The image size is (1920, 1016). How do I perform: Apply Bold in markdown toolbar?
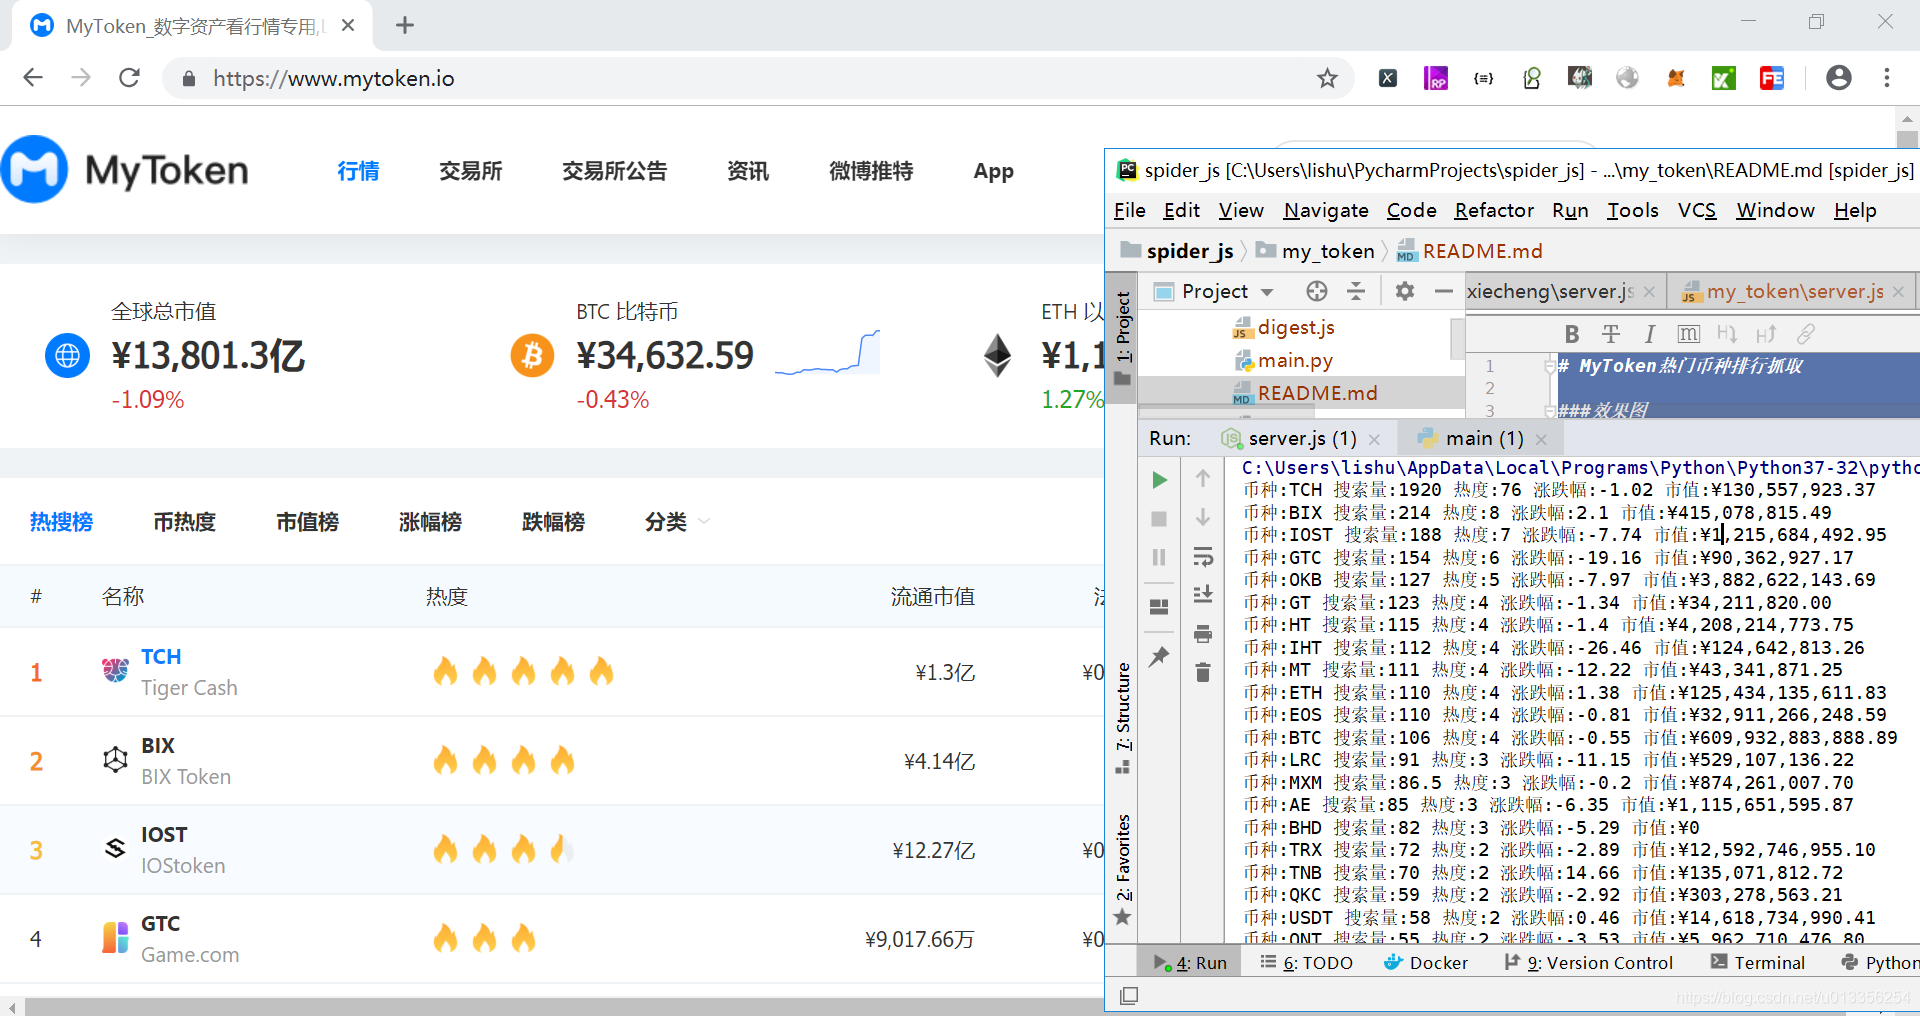[x=1572, y=334]
